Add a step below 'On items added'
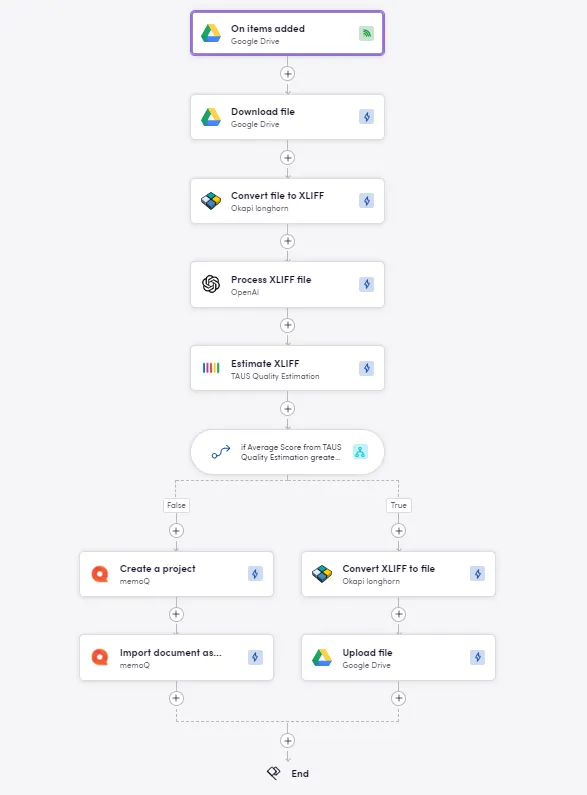587x795 pixels. tap(287, 74)
